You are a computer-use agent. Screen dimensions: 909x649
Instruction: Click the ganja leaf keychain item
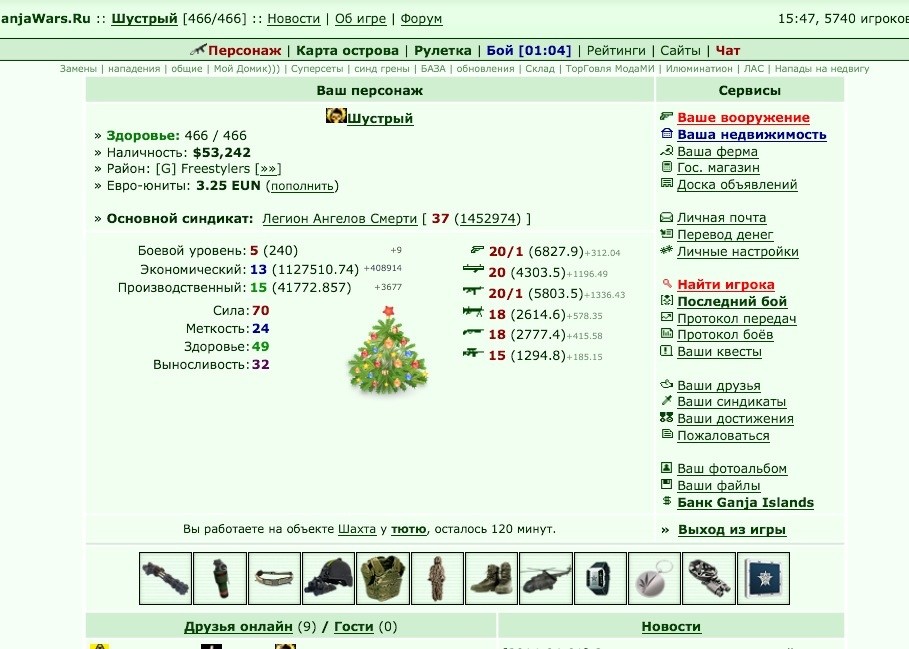[655, 578]
